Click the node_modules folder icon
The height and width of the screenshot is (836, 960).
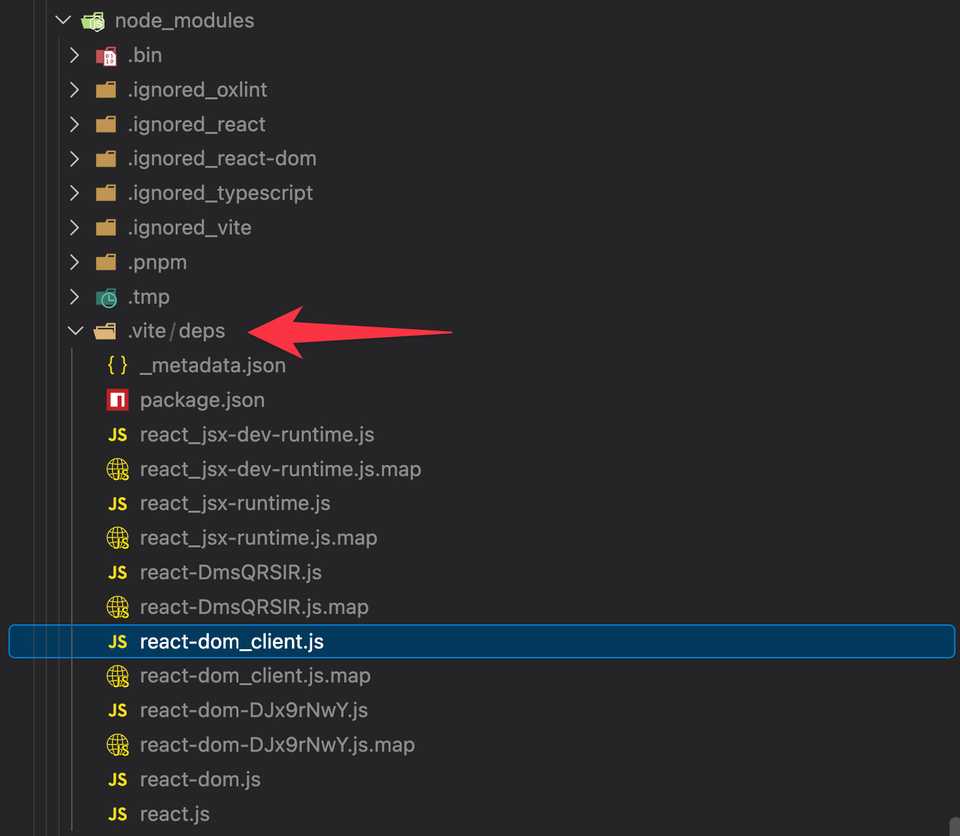93,21
